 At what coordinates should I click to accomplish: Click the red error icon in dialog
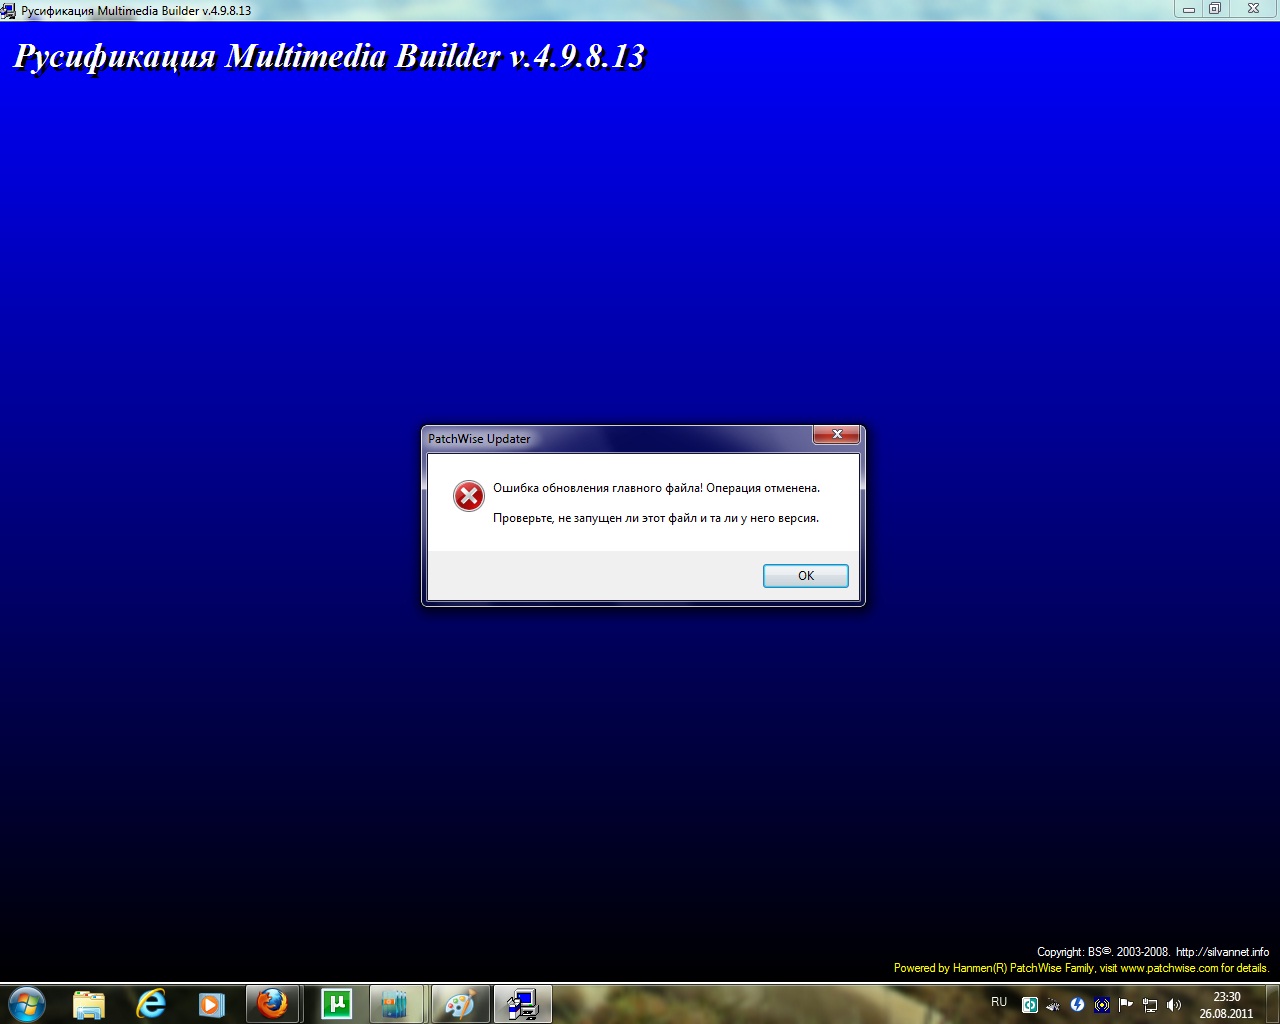point(469,496)
